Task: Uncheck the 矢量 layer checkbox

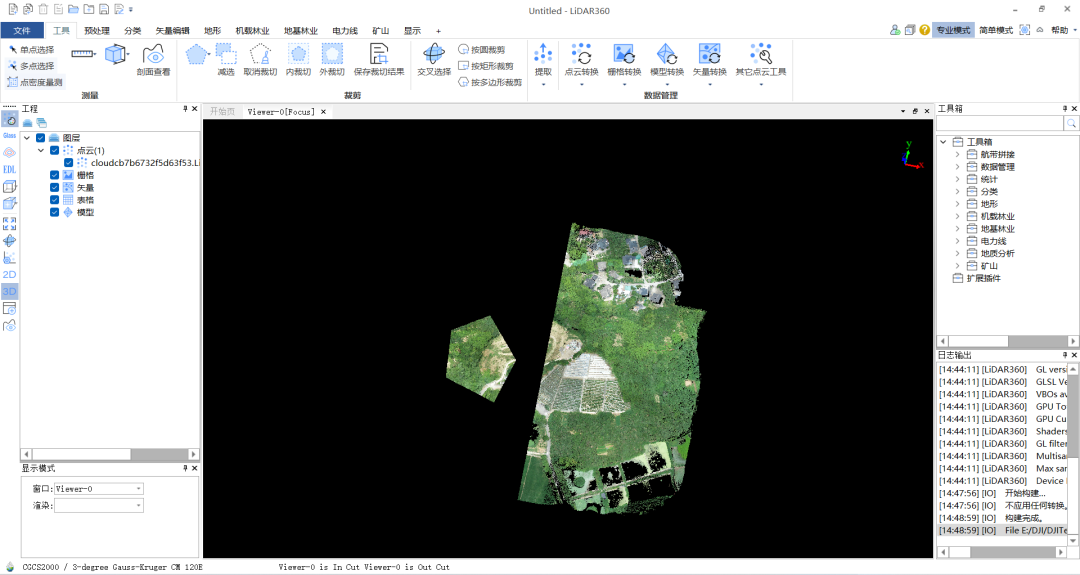Action: tap(54, 187)
